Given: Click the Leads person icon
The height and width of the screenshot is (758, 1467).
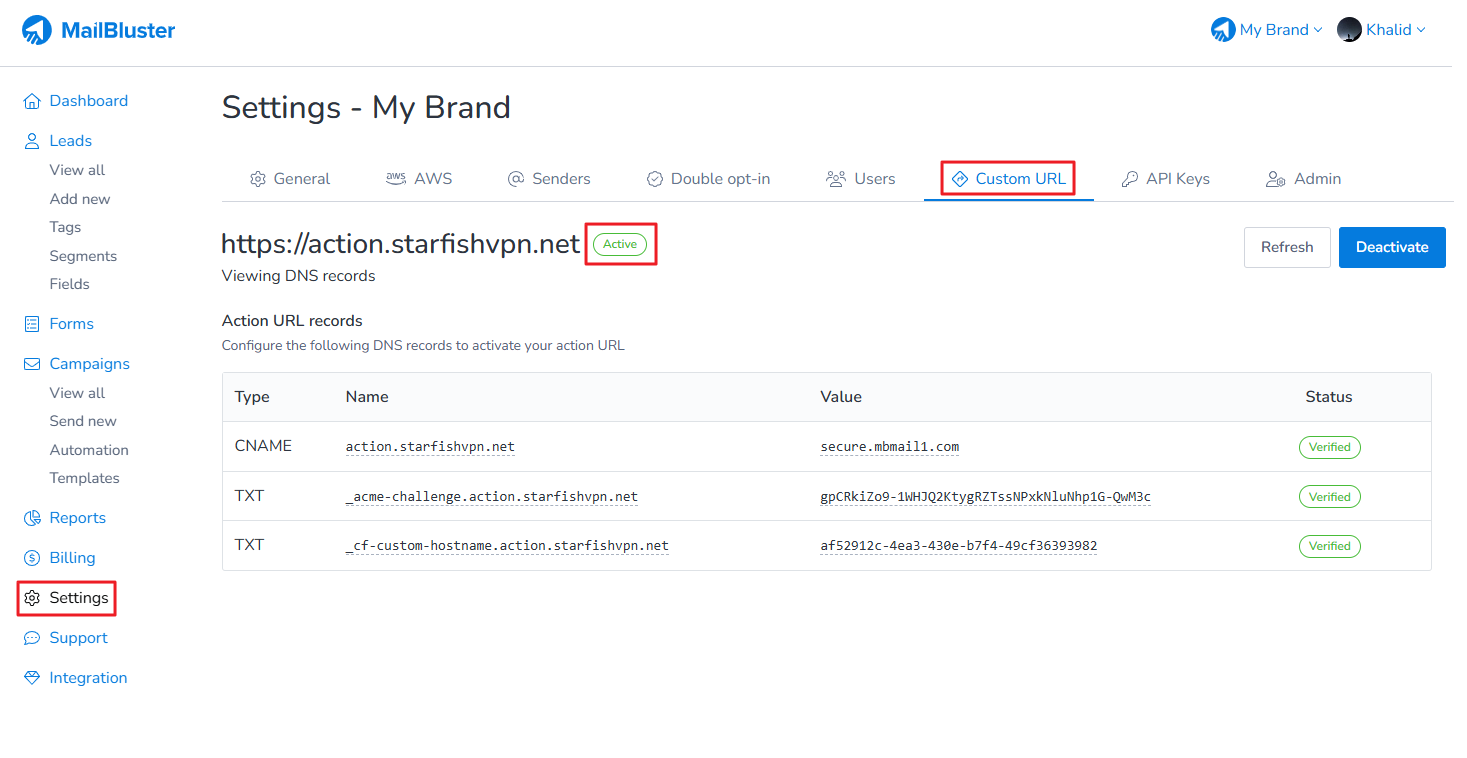Looking at the screenshot, I should (32, 141).
